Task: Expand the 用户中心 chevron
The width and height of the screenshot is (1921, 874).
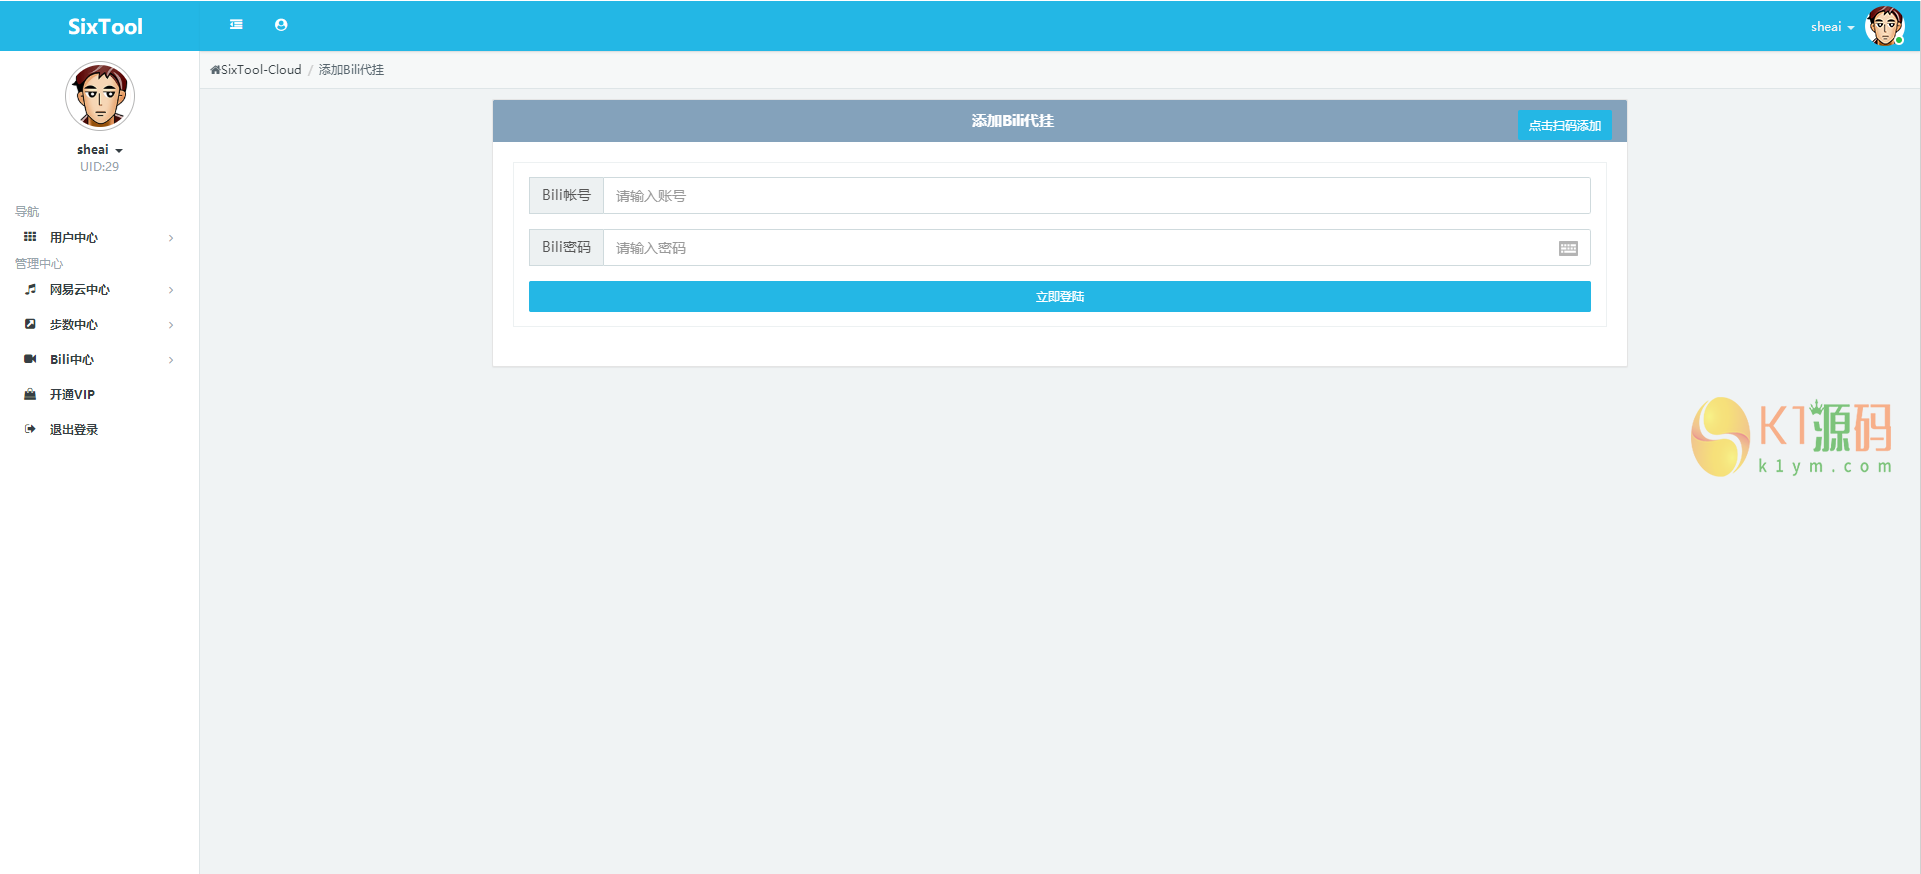Action: tap(171, 238)
